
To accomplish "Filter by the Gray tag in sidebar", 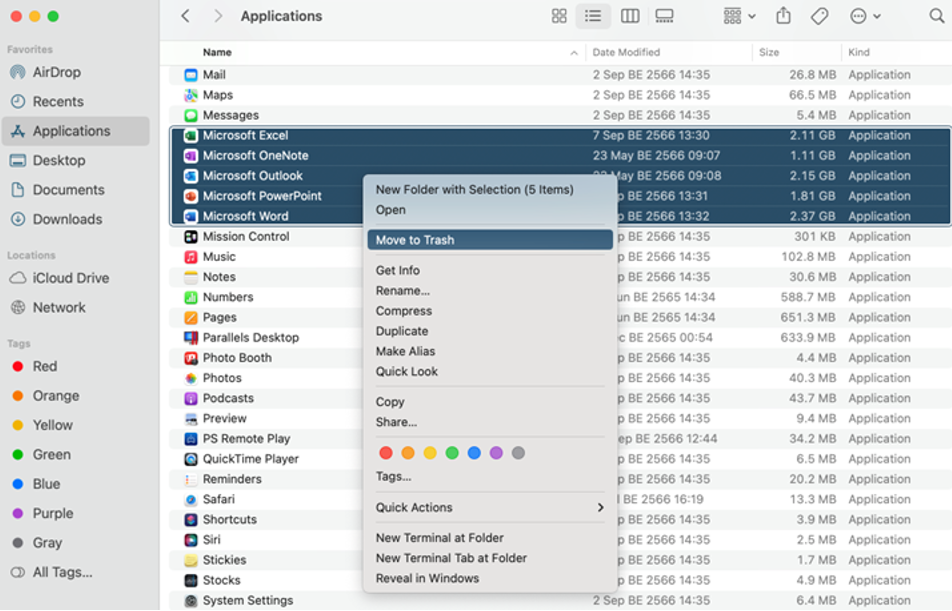I will point(75,543).
